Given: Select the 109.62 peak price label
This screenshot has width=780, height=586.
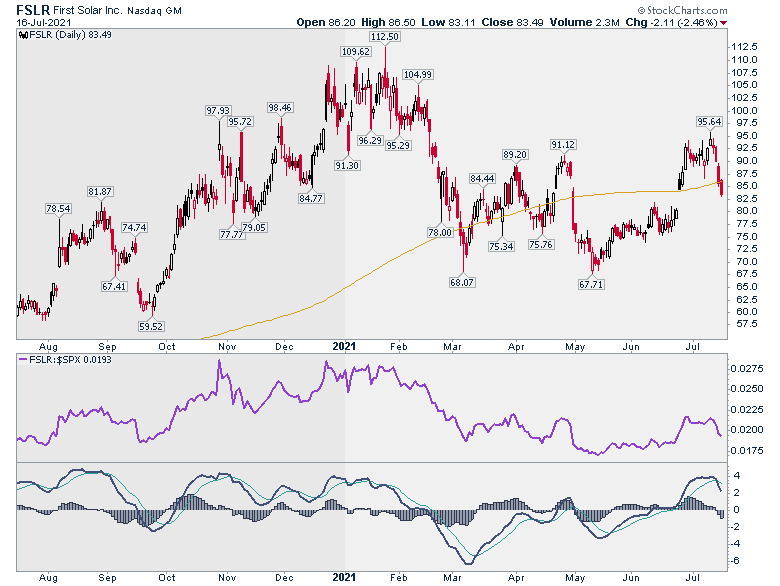Looking at the screenshot, I should pos(356,52).
